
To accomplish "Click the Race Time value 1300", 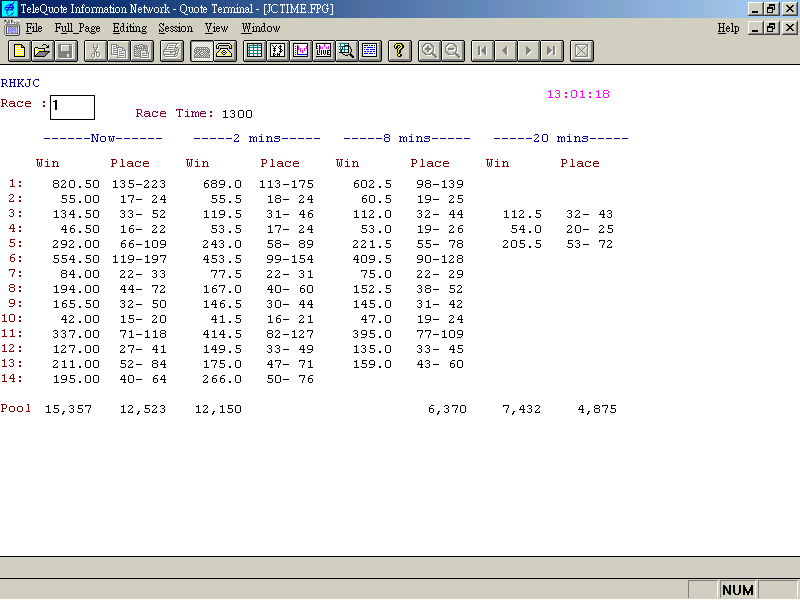I will pyautogui.click(x=237, y=114).
